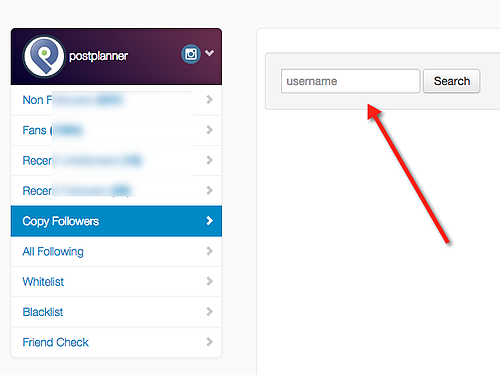500x375 pixels.
Task: Click chevron arrow on Non Followers row
Action: [209, 99]
